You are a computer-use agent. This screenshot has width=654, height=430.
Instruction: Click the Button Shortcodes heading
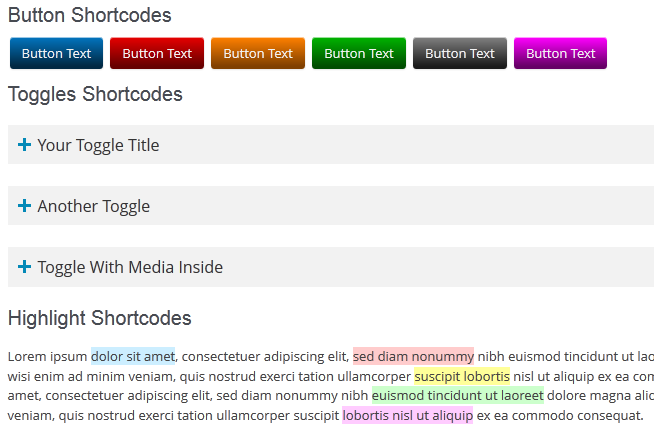(90, 15)
